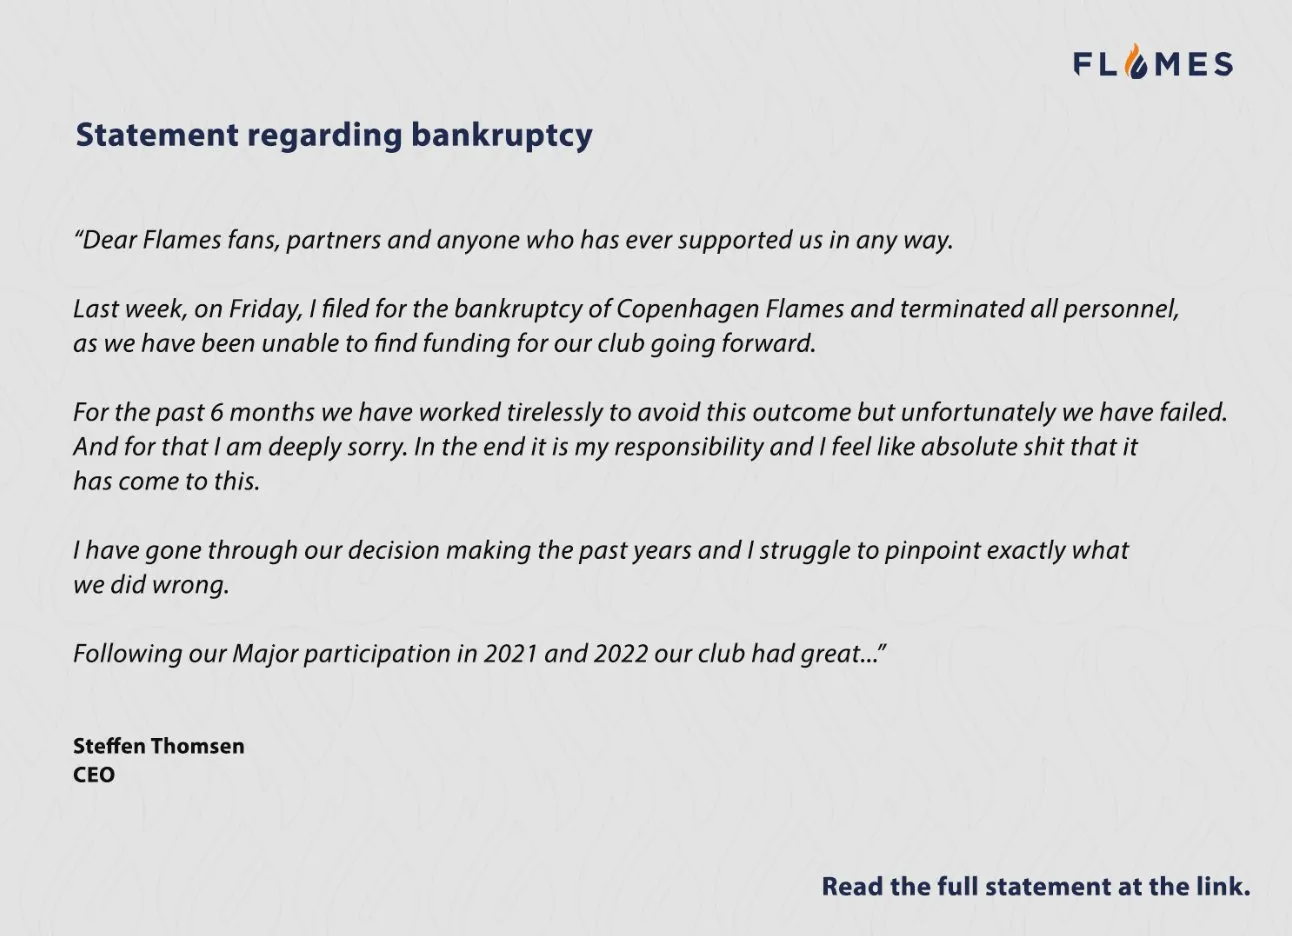Screen dimensions: 1292x936
Task: Click the line 'has come to this.'
Action: click(x=166, y=481)
